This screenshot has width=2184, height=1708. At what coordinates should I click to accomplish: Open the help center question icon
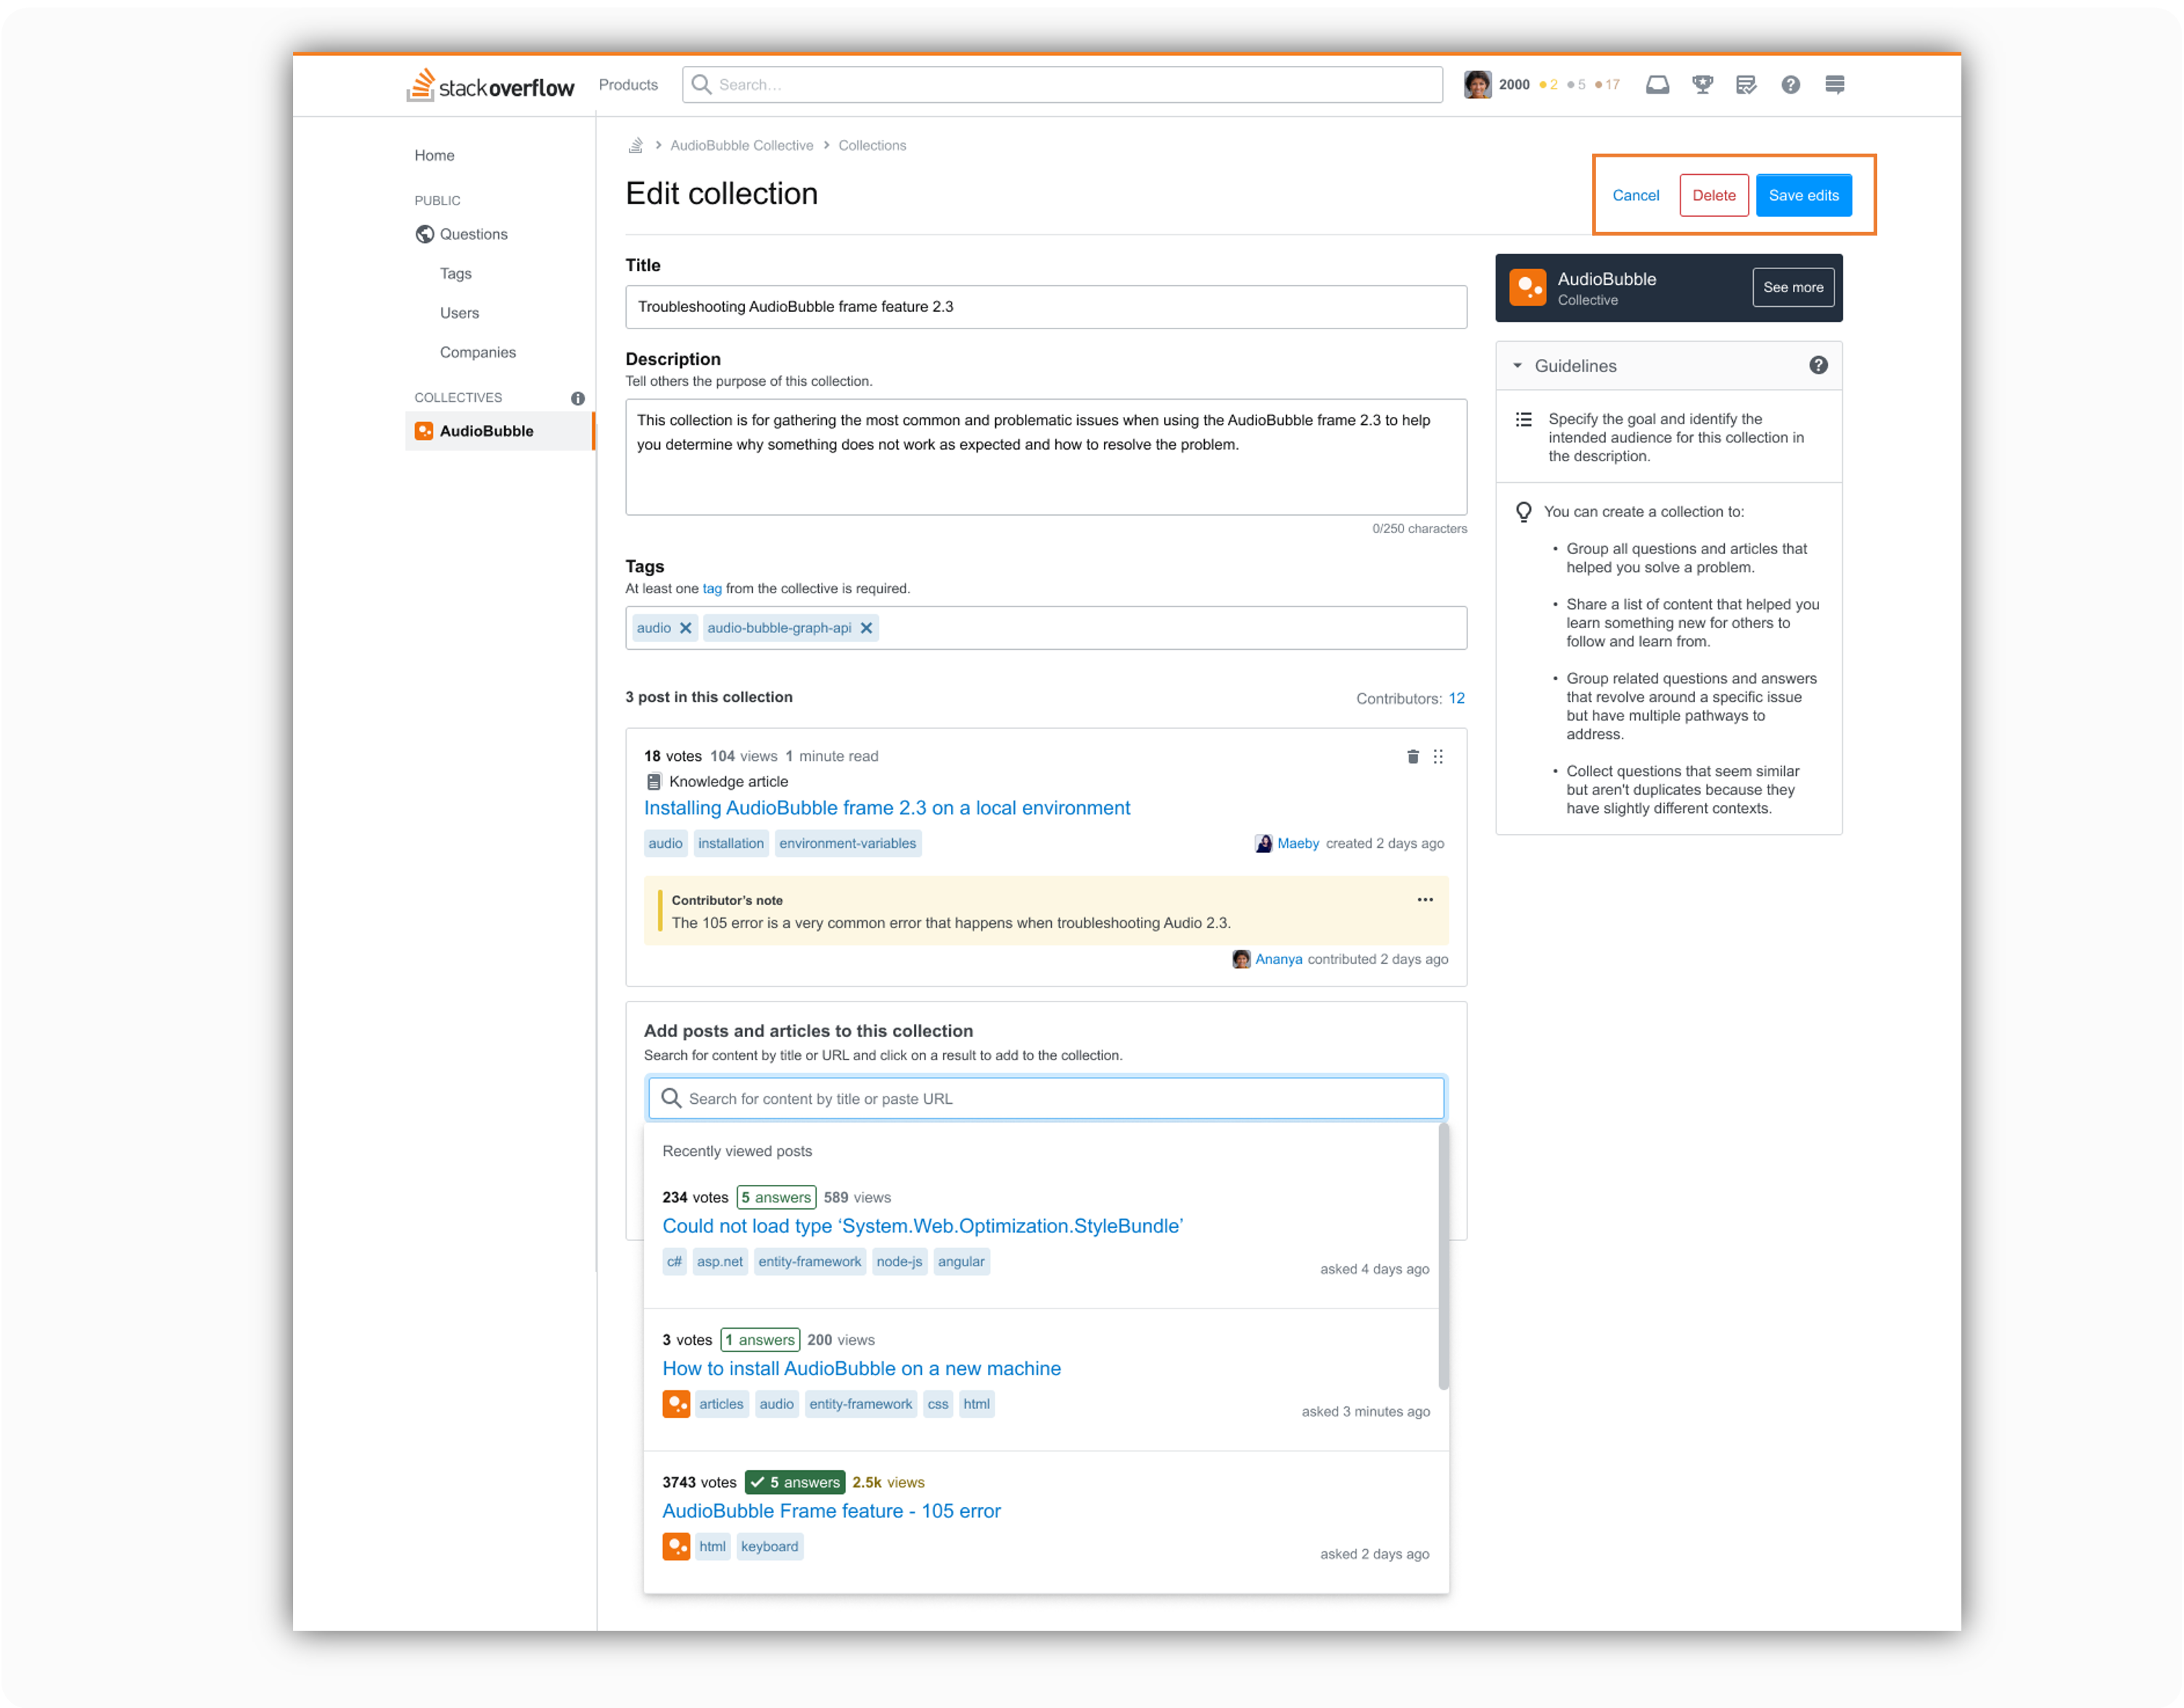(x=1790, y=85)
